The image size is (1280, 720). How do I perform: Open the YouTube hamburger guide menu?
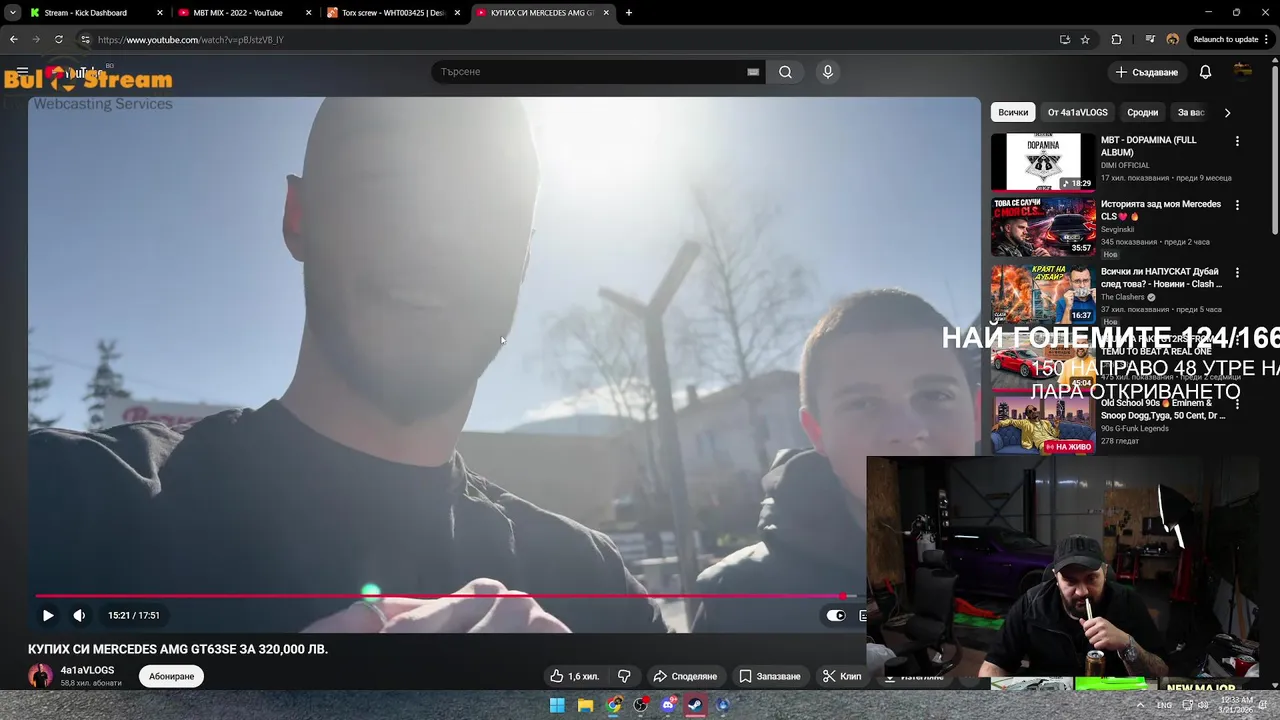coord(22,72)
